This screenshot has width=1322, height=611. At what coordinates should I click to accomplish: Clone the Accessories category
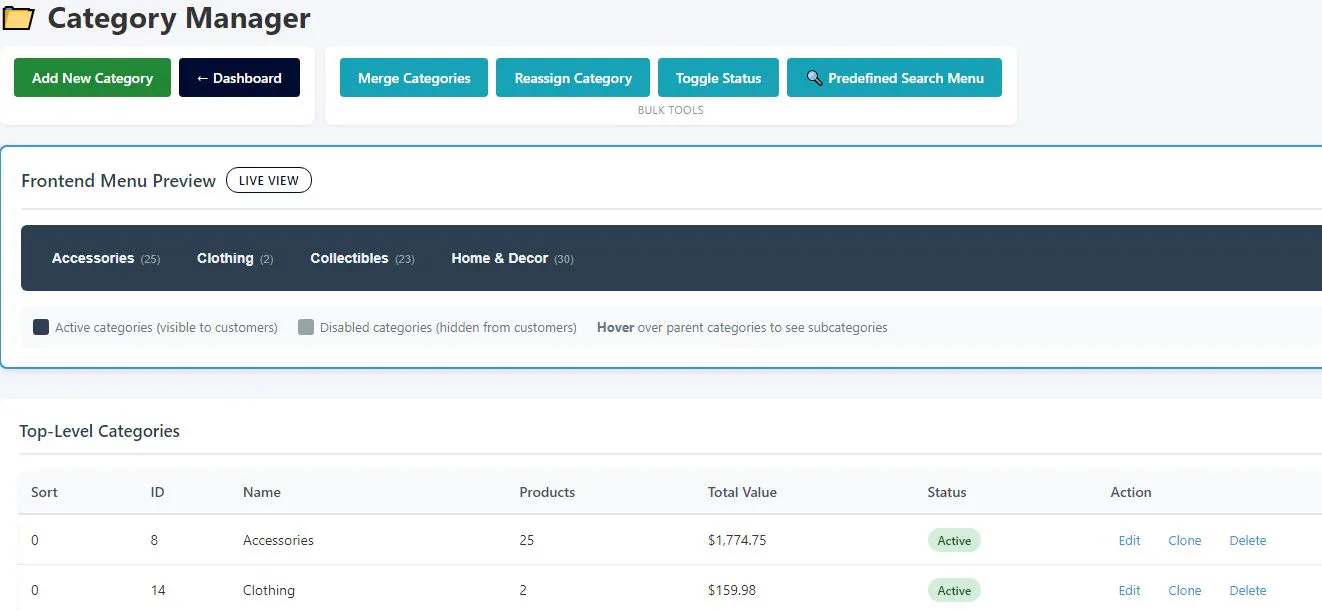1185,540
